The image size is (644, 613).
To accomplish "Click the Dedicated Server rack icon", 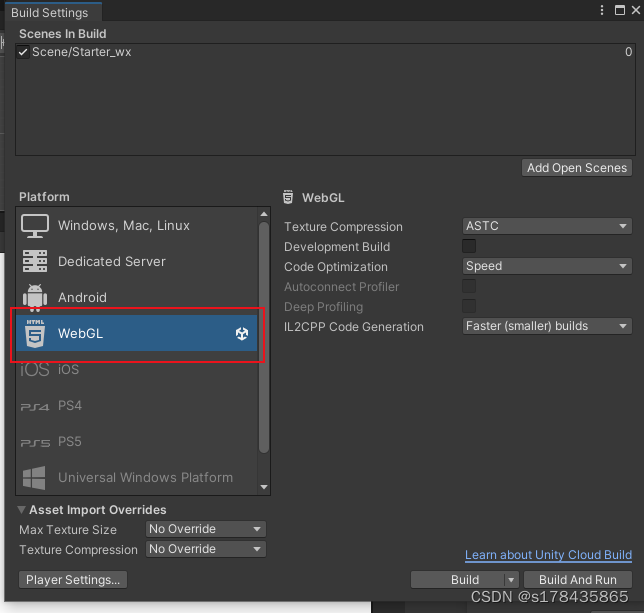I will 35,261.
